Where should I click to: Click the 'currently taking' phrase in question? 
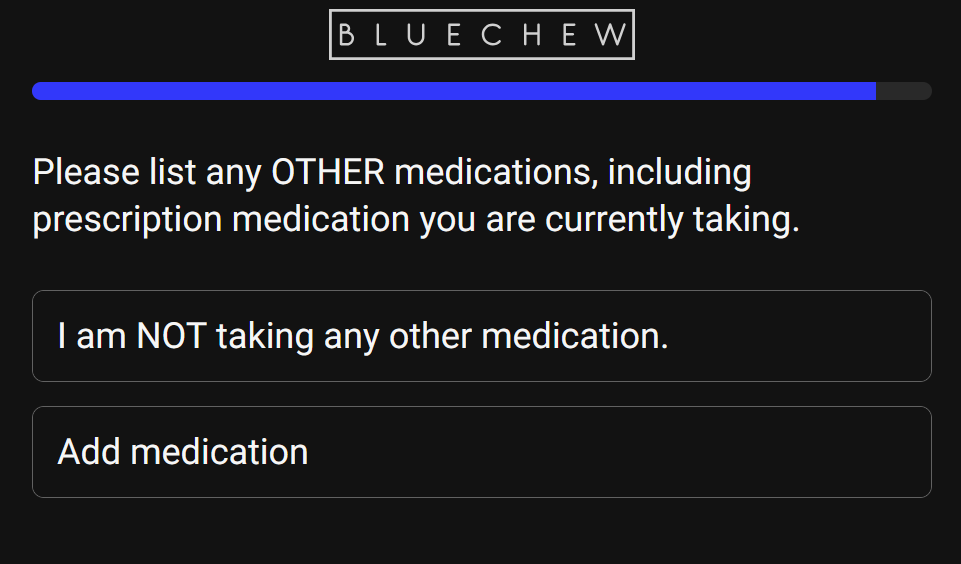pos(672,220)
